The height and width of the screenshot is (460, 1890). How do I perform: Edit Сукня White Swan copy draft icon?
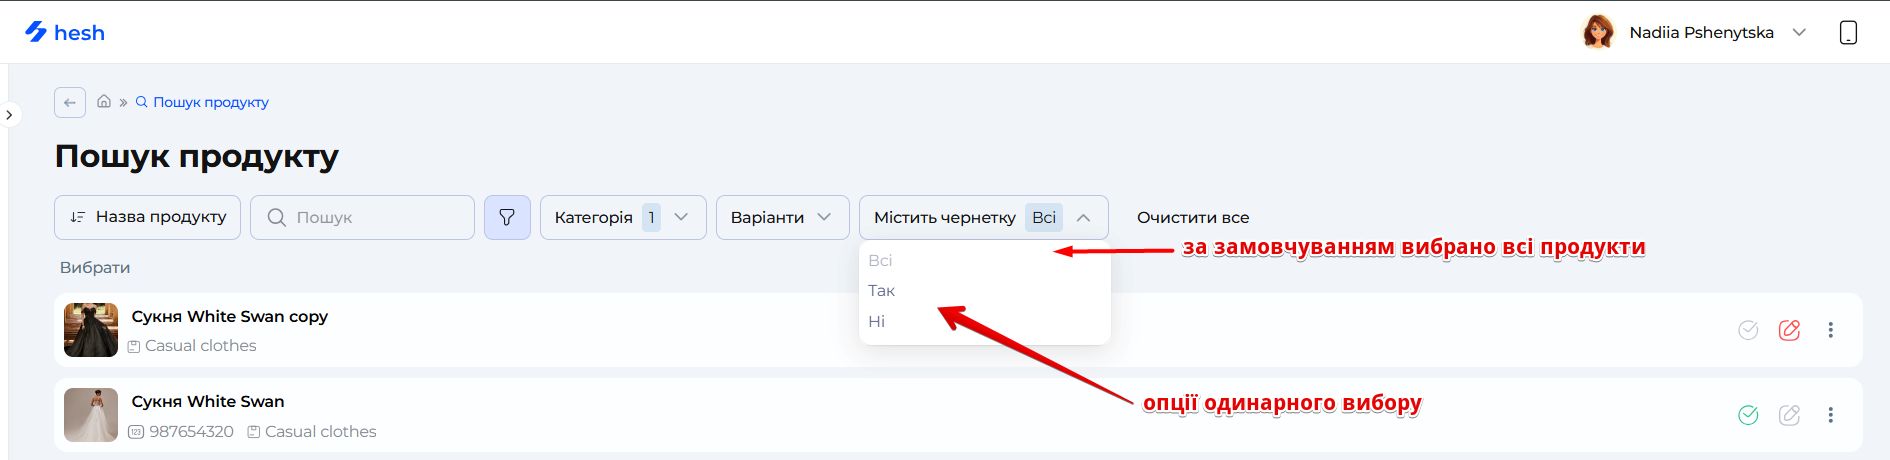1789,330
